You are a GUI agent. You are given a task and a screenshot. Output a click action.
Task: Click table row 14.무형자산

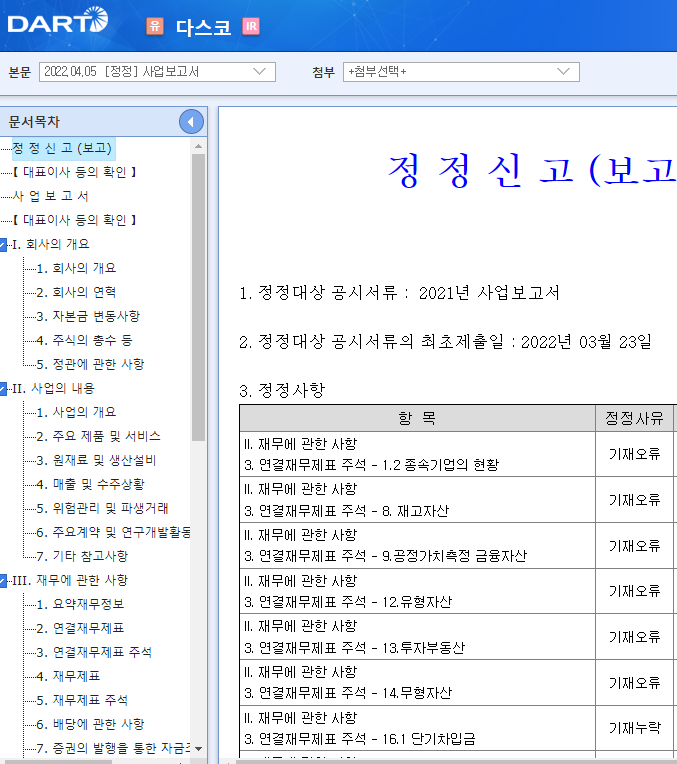417,683
